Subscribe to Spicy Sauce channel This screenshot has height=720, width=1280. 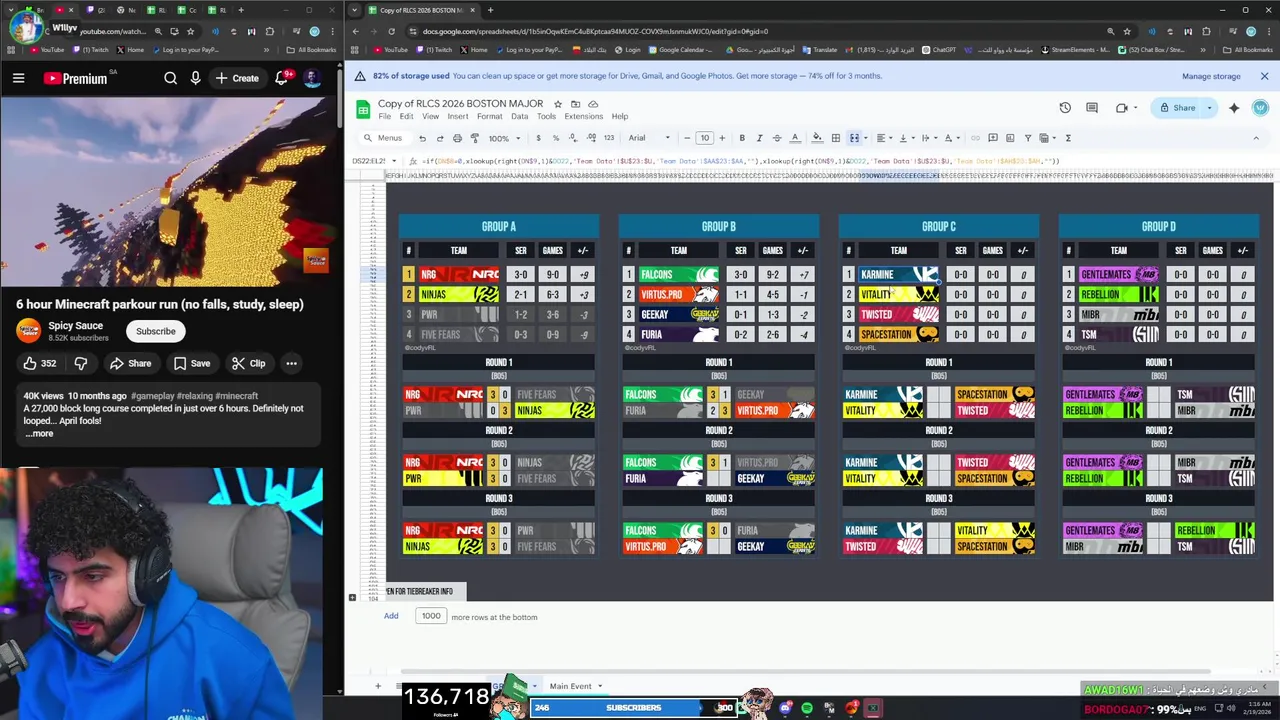pos(155,331)
